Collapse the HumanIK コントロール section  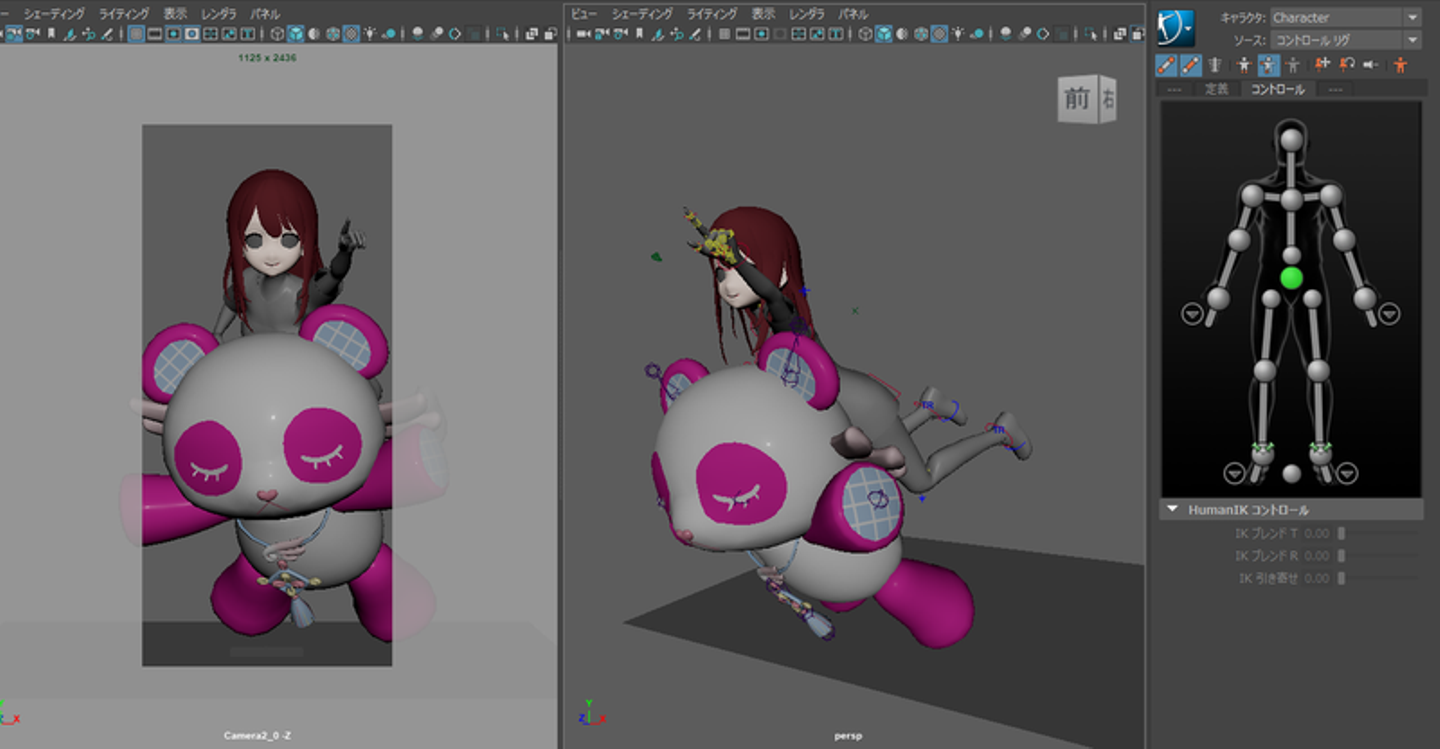[x=1172, y=510]
